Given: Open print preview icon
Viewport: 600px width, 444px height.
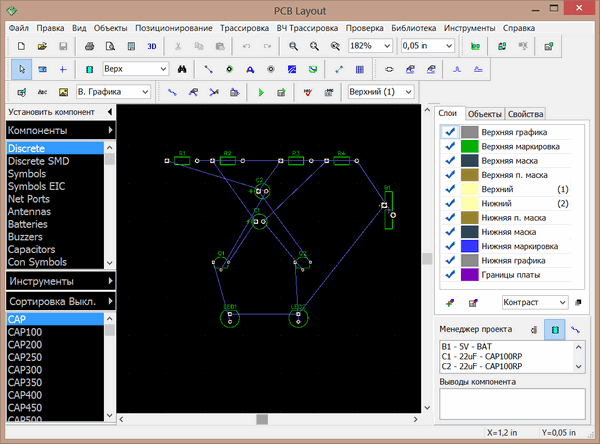Looking at the screenshot, I should (x=110, y=46).
